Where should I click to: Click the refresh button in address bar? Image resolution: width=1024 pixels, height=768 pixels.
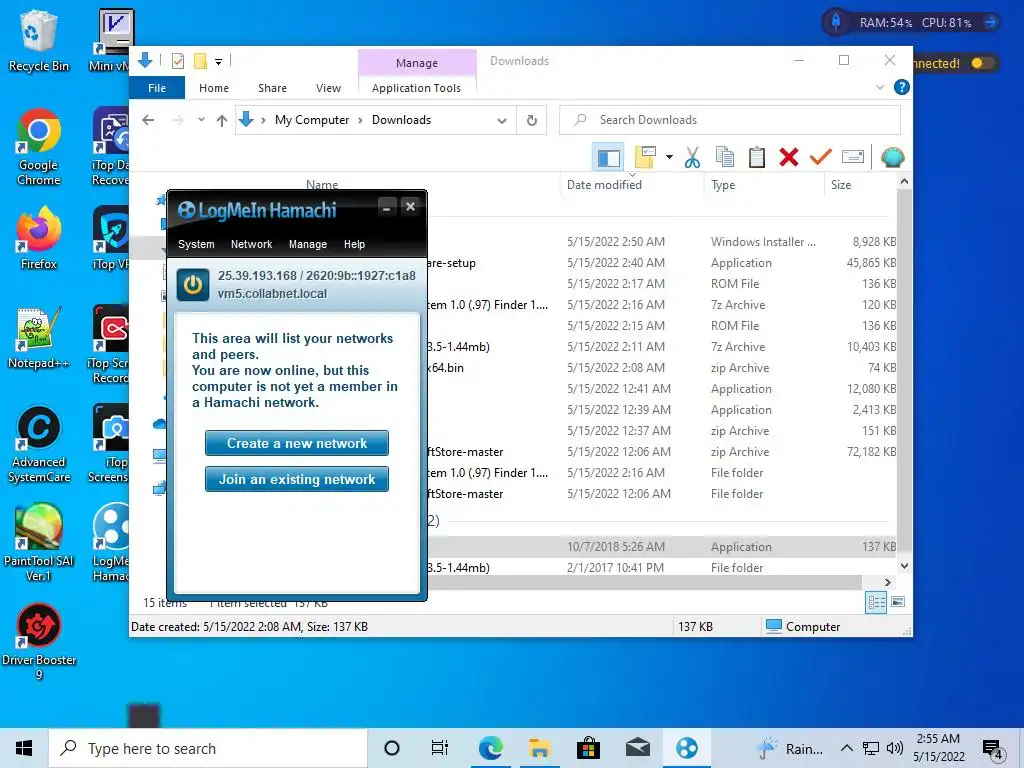coord(532,120)
